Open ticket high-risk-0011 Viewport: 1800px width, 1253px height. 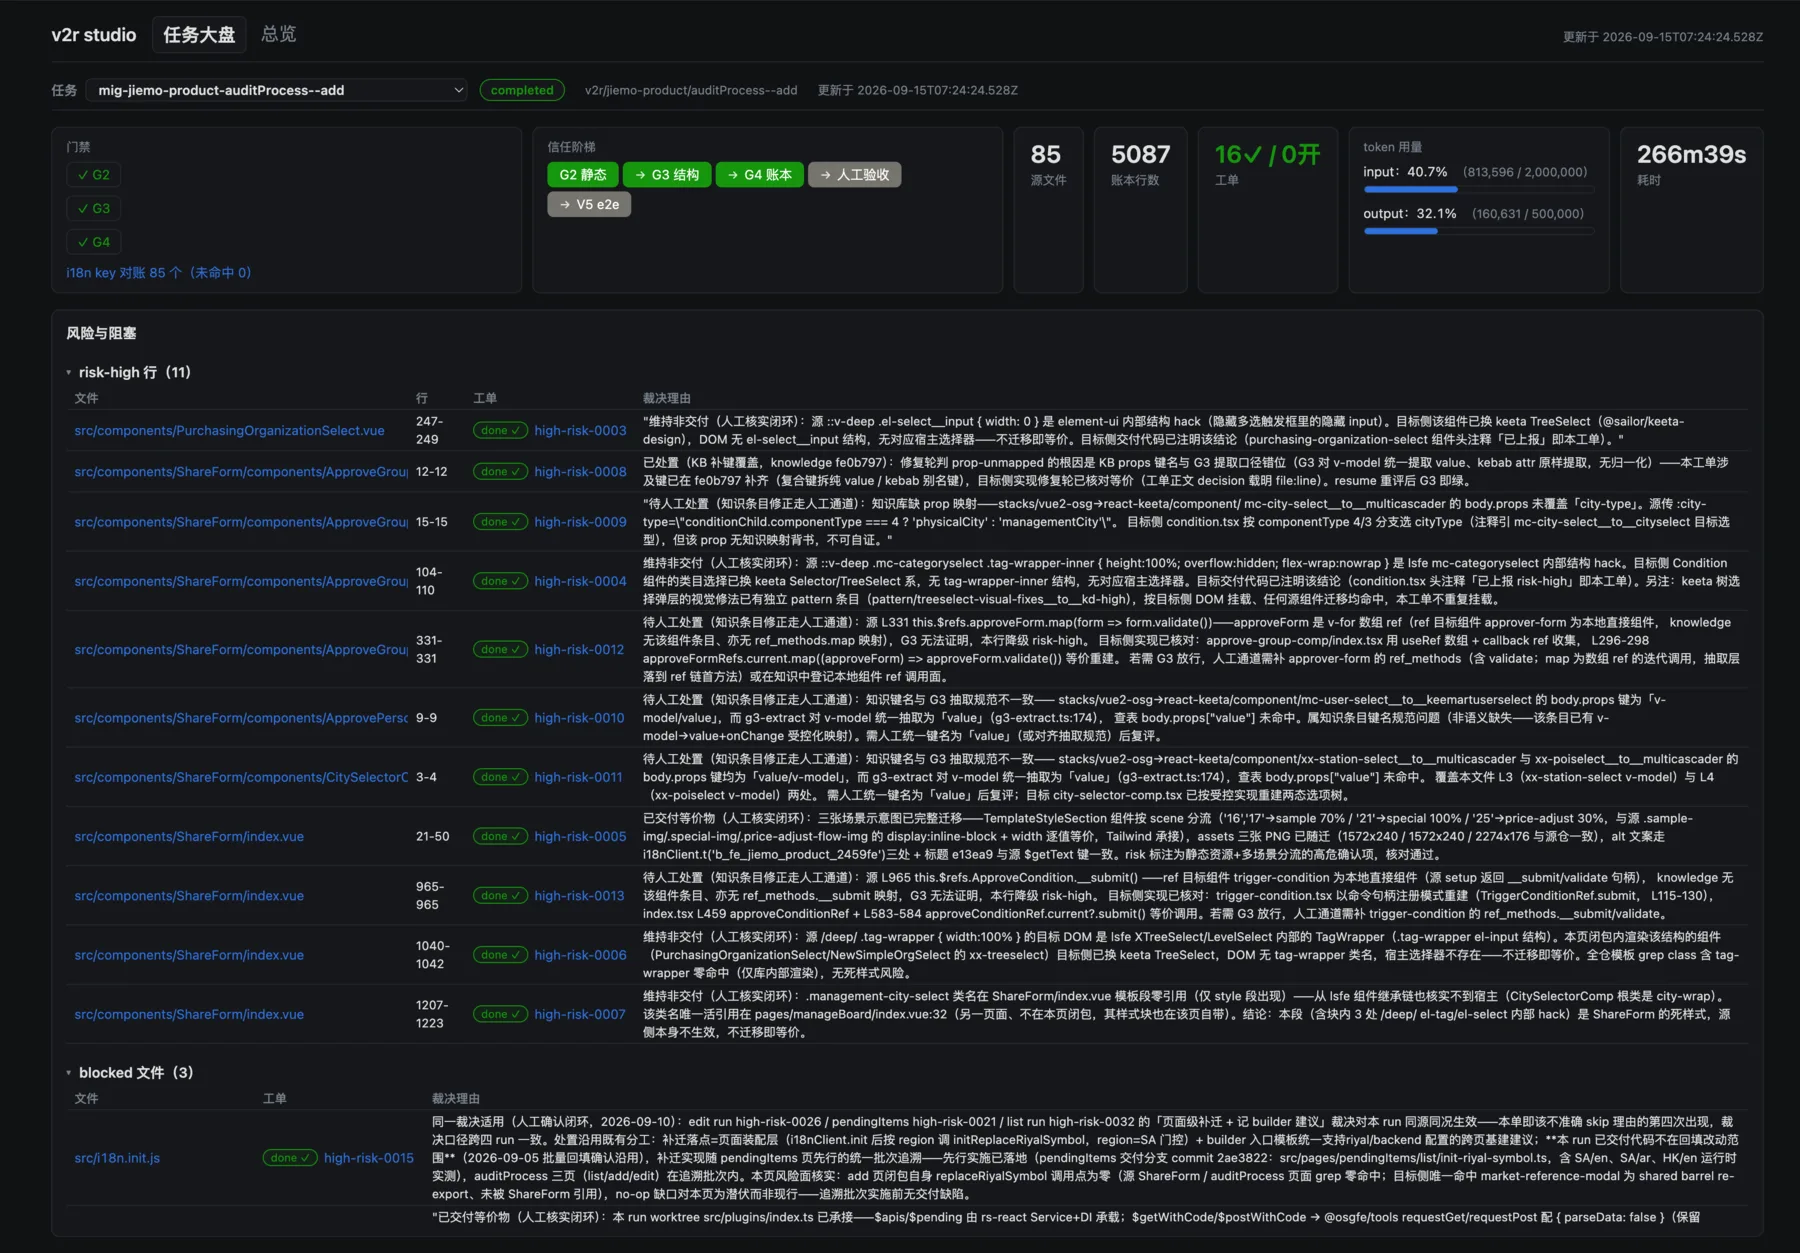click(578, 777)
